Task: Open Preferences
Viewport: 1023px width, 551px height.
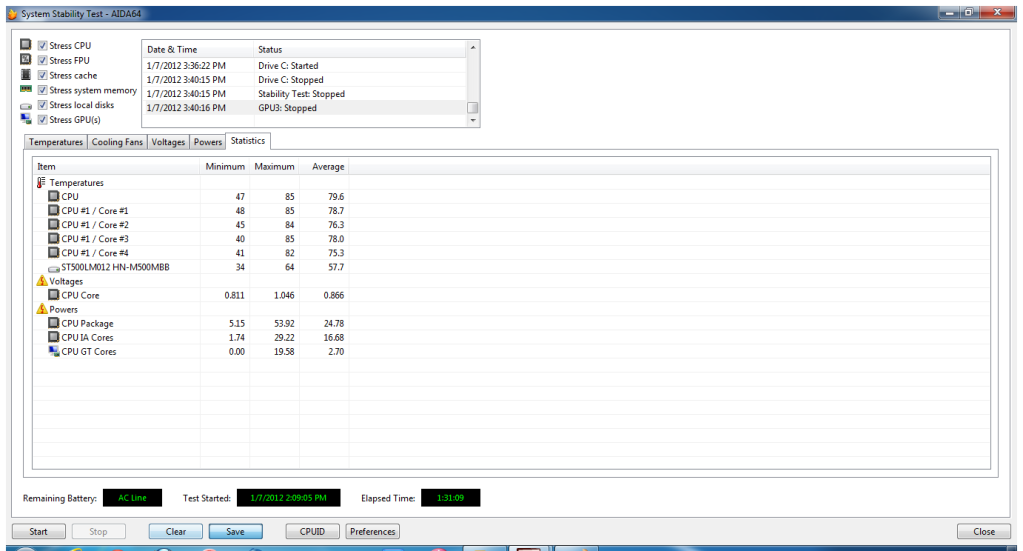Action: click(x=373, y=531)
